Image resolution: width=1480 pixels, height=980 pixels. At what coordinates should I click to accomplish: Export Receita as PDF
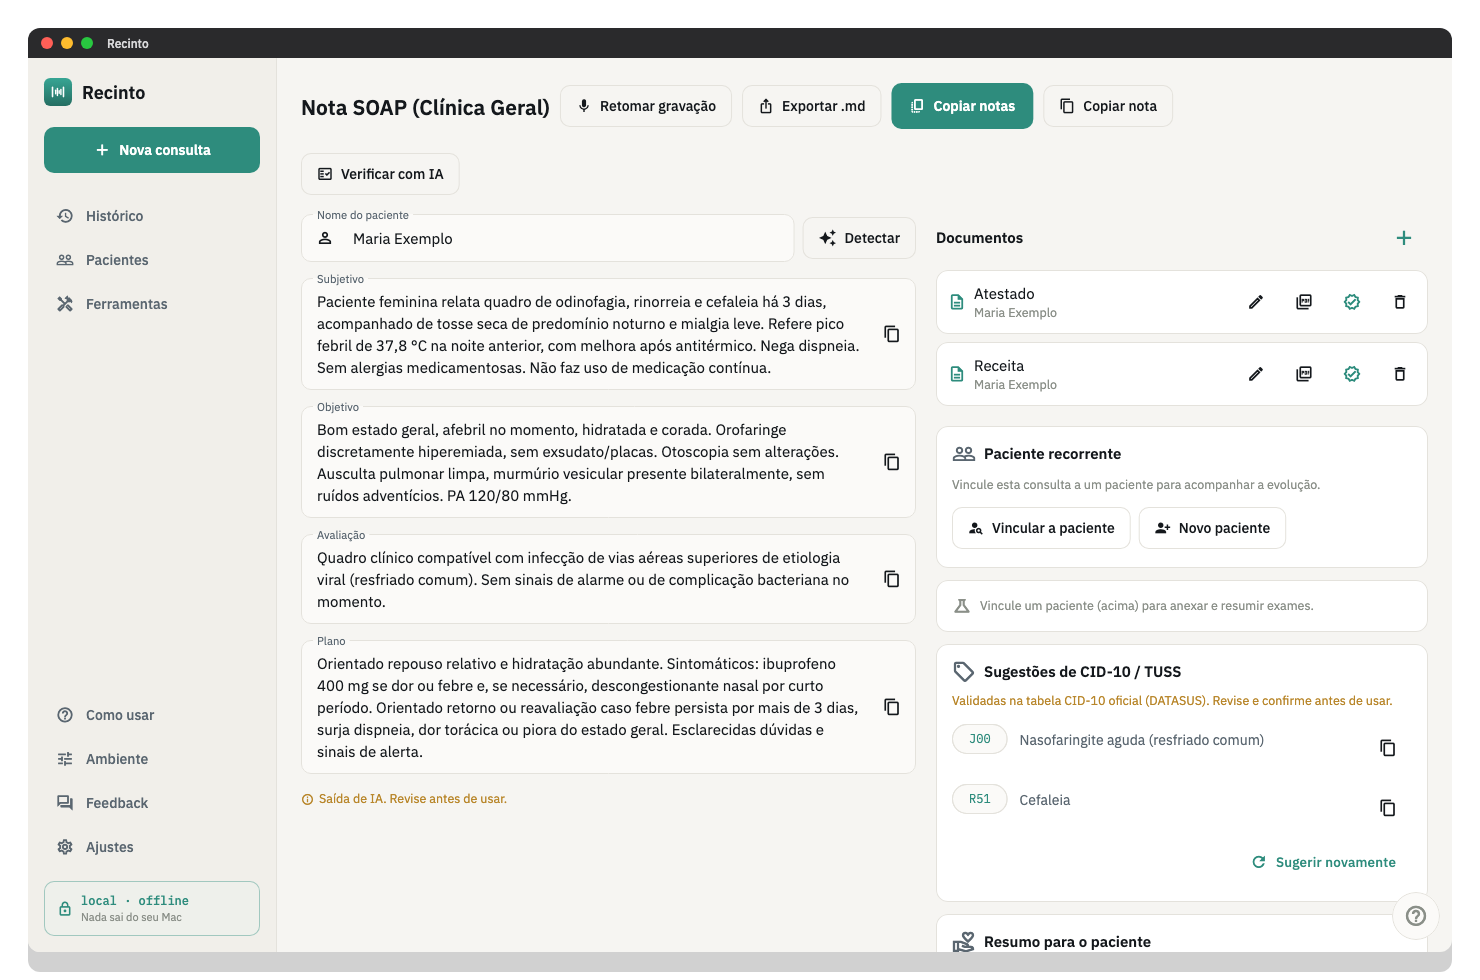[1304, 374]
